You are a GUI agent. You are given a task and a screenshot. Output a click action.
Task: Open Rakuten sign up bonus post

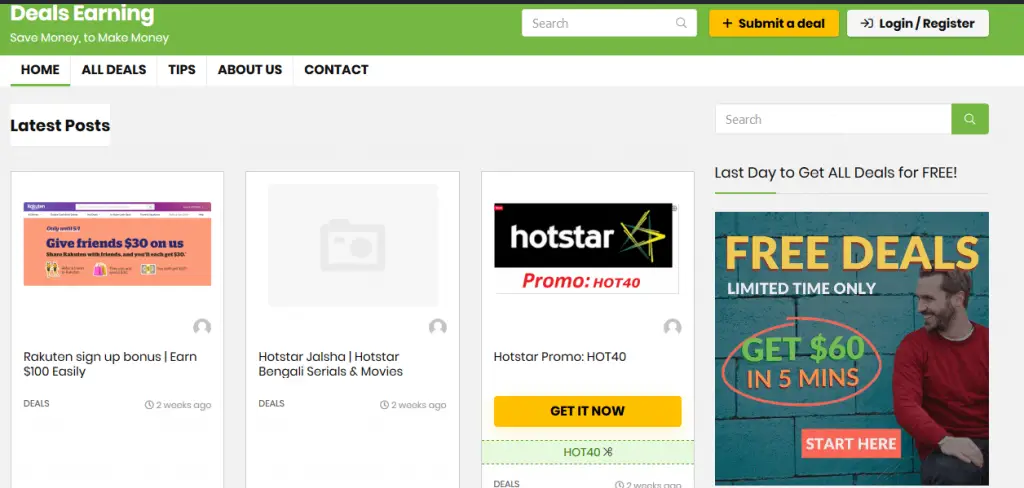click(110, 364)
